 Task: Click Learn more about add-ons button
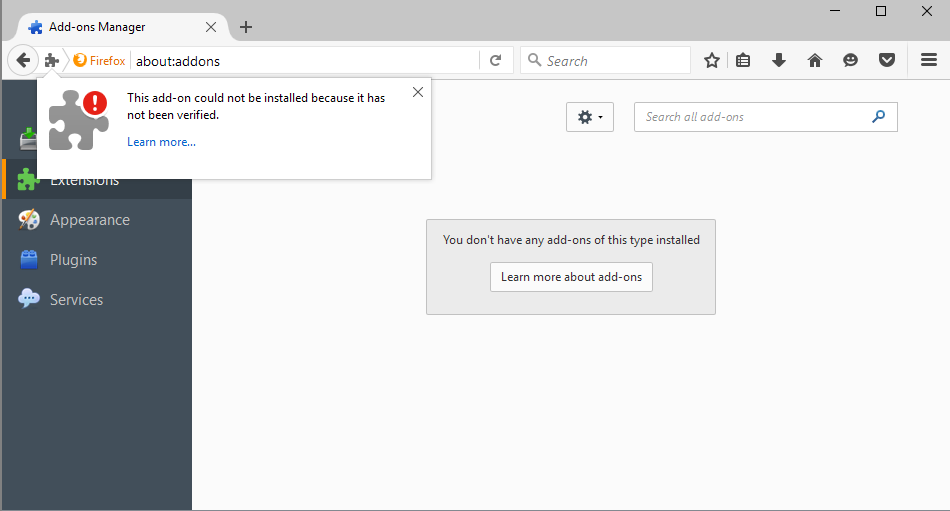(x=571, y=277)
